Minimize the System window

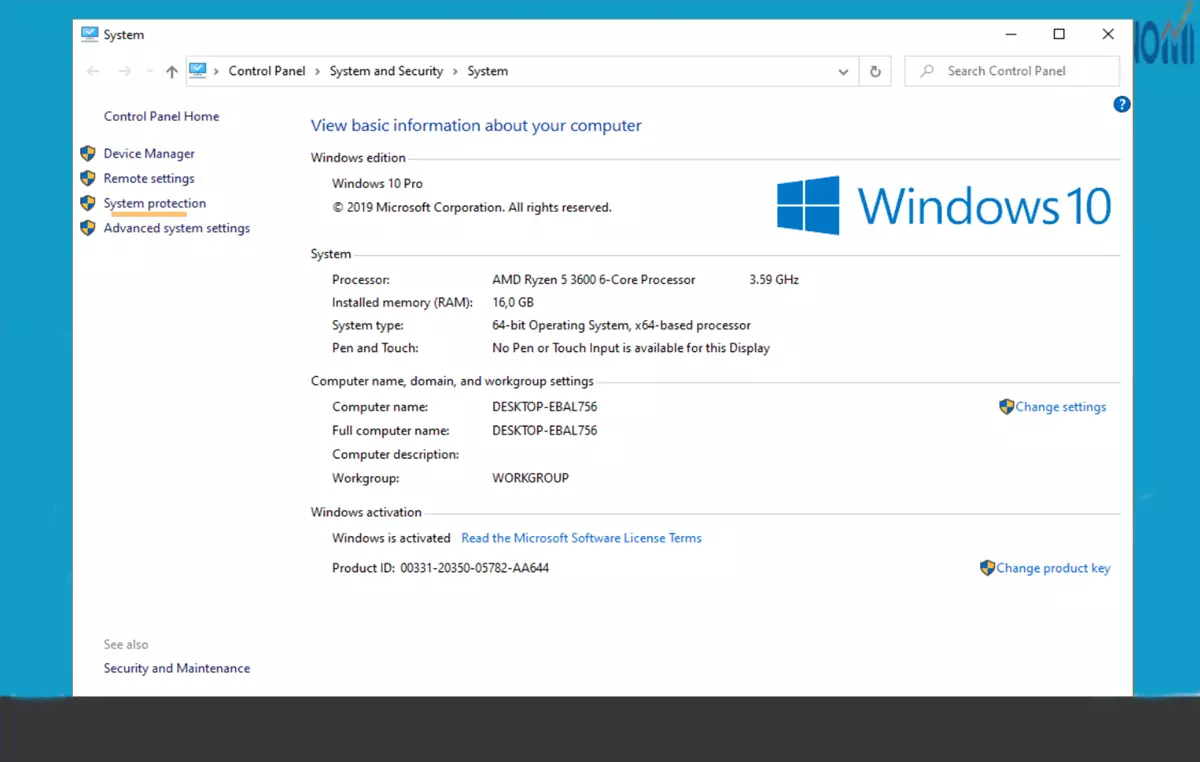(1010, 34)
